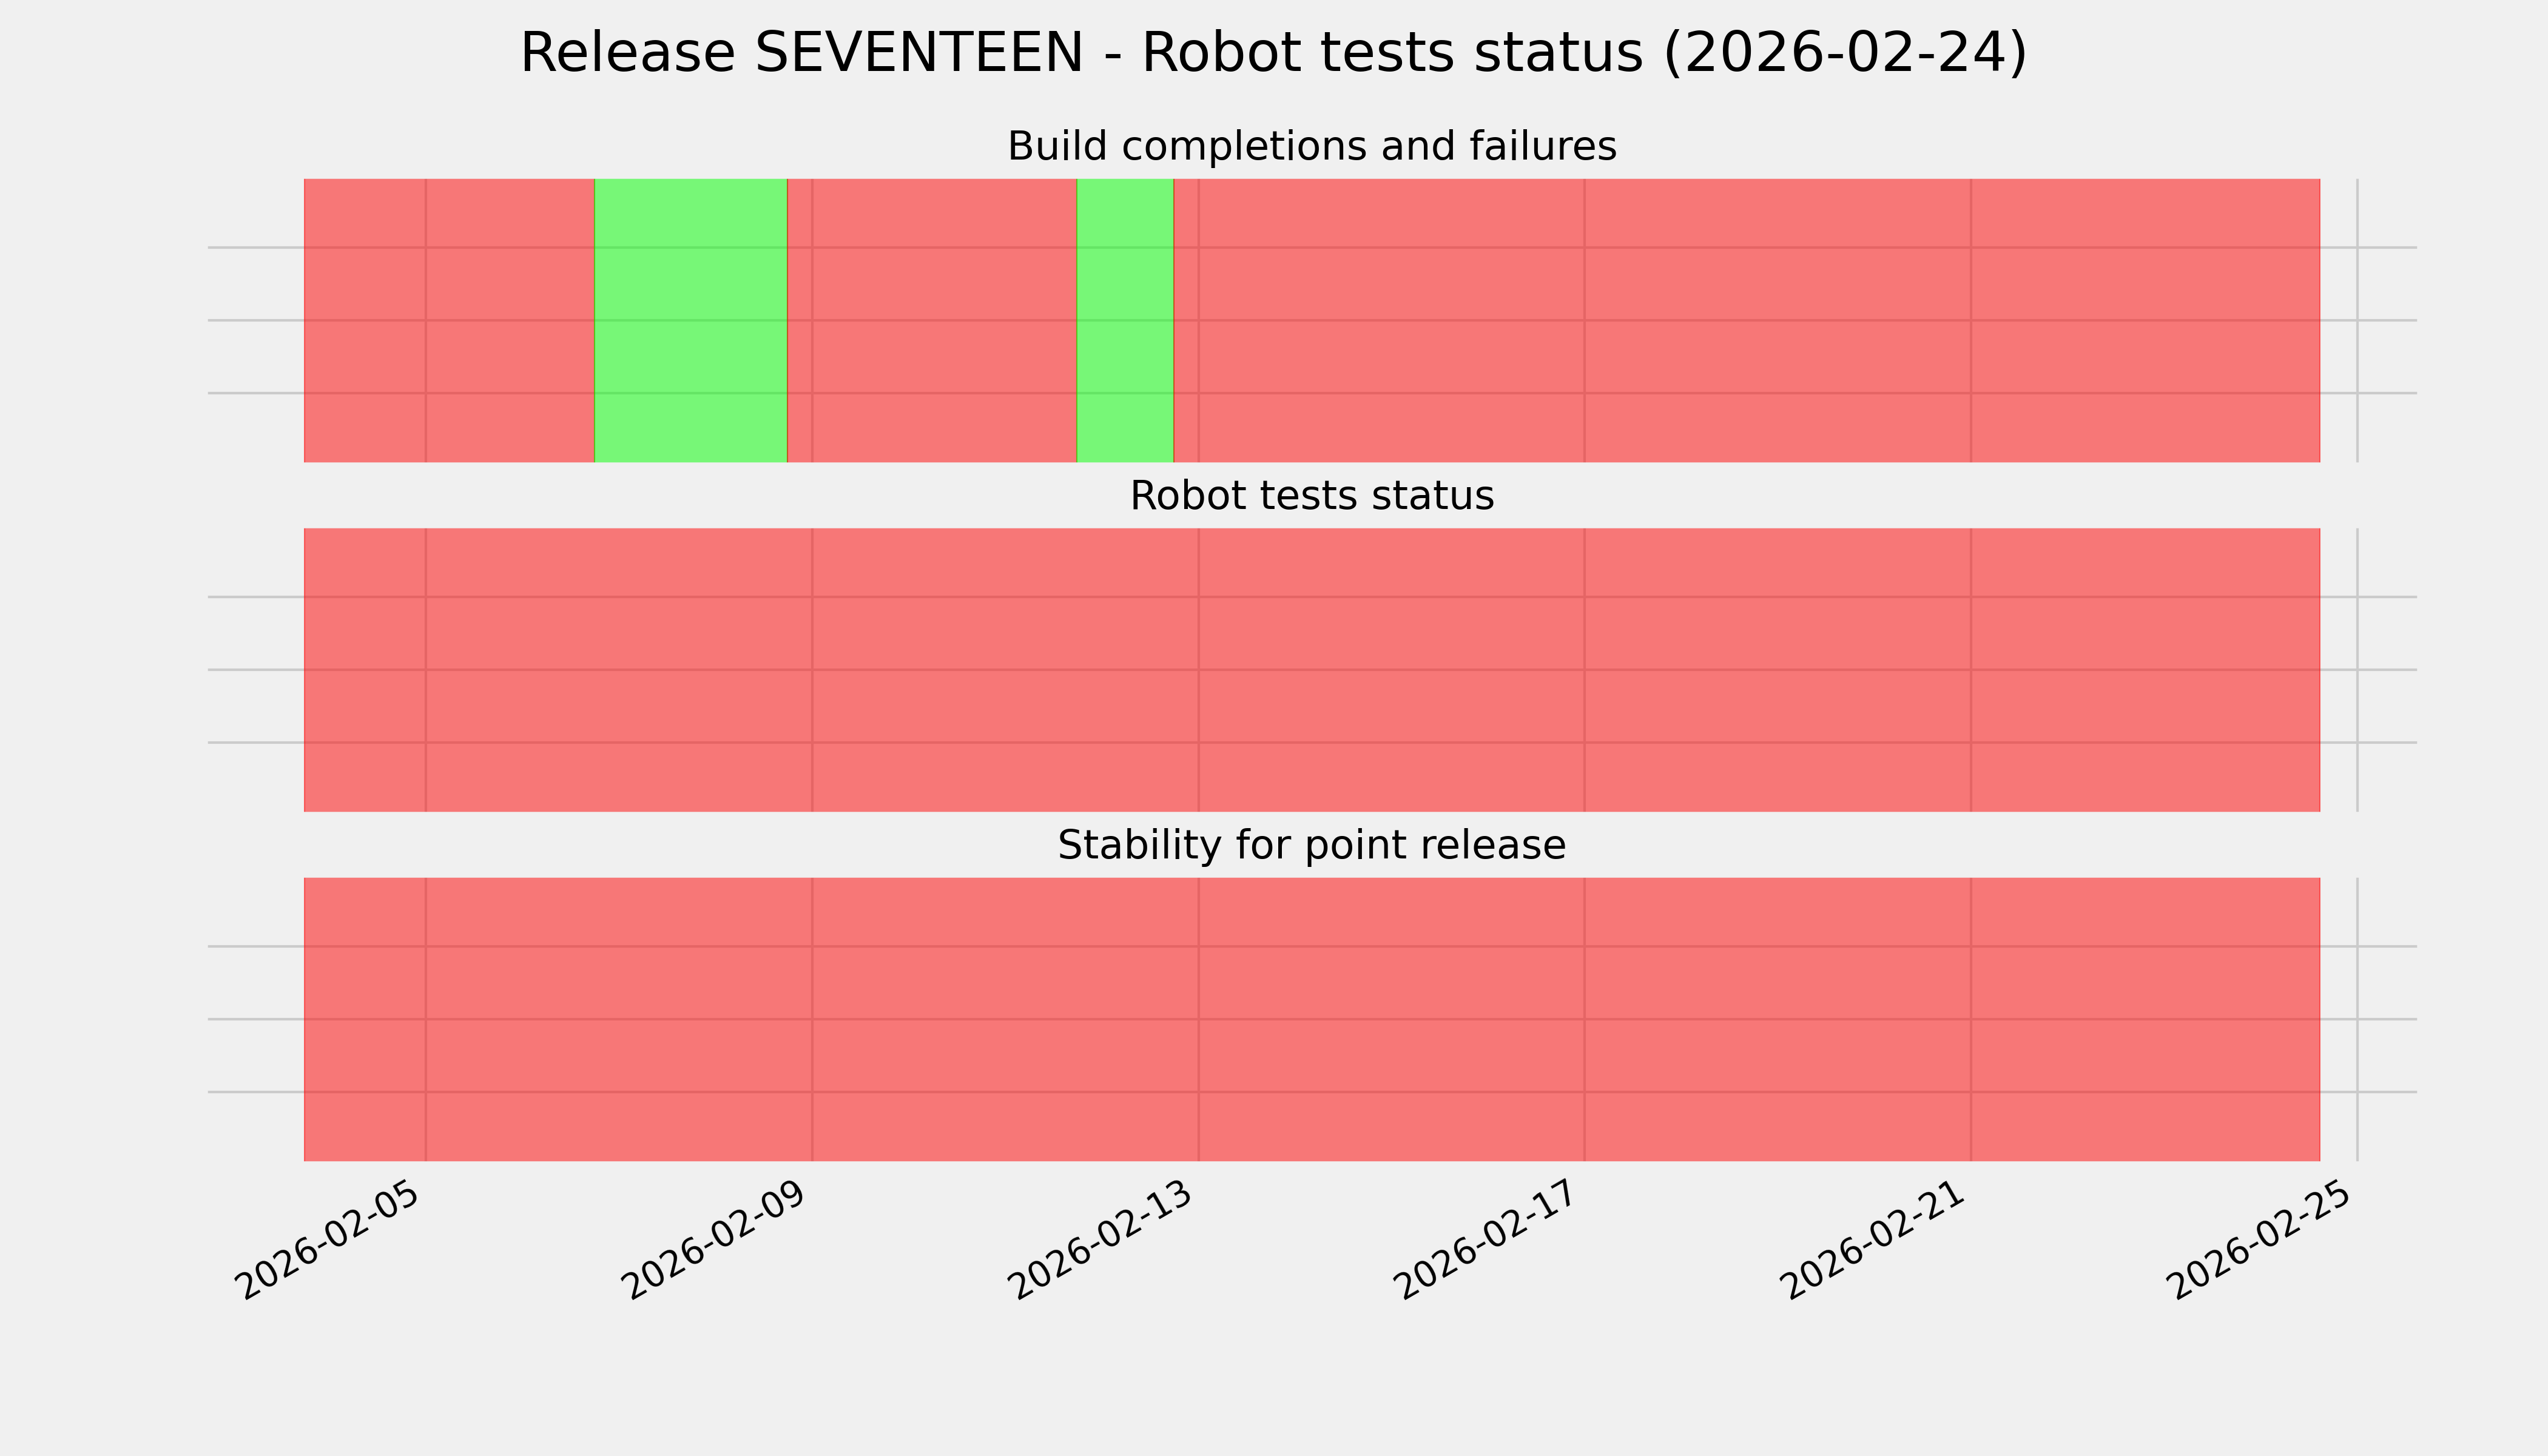
Task: Click the 'Build completions and failures' subplot title
Action: tap(1311, 147)
